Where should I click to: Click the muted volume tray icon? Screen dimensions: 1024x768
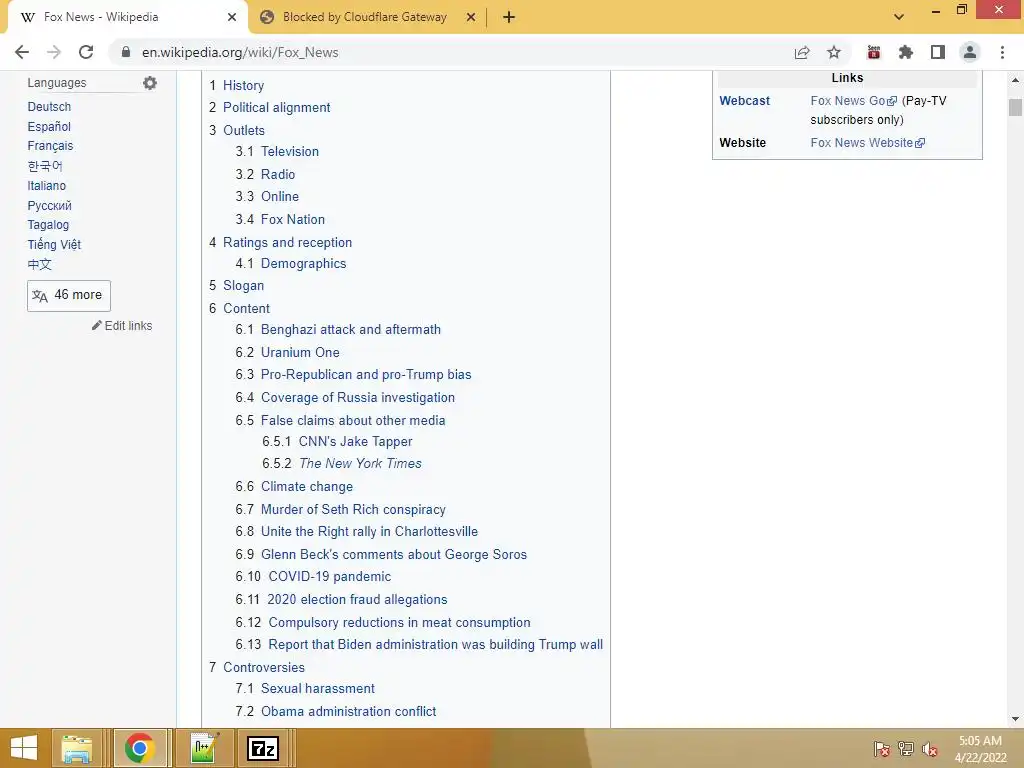[930, 749]
